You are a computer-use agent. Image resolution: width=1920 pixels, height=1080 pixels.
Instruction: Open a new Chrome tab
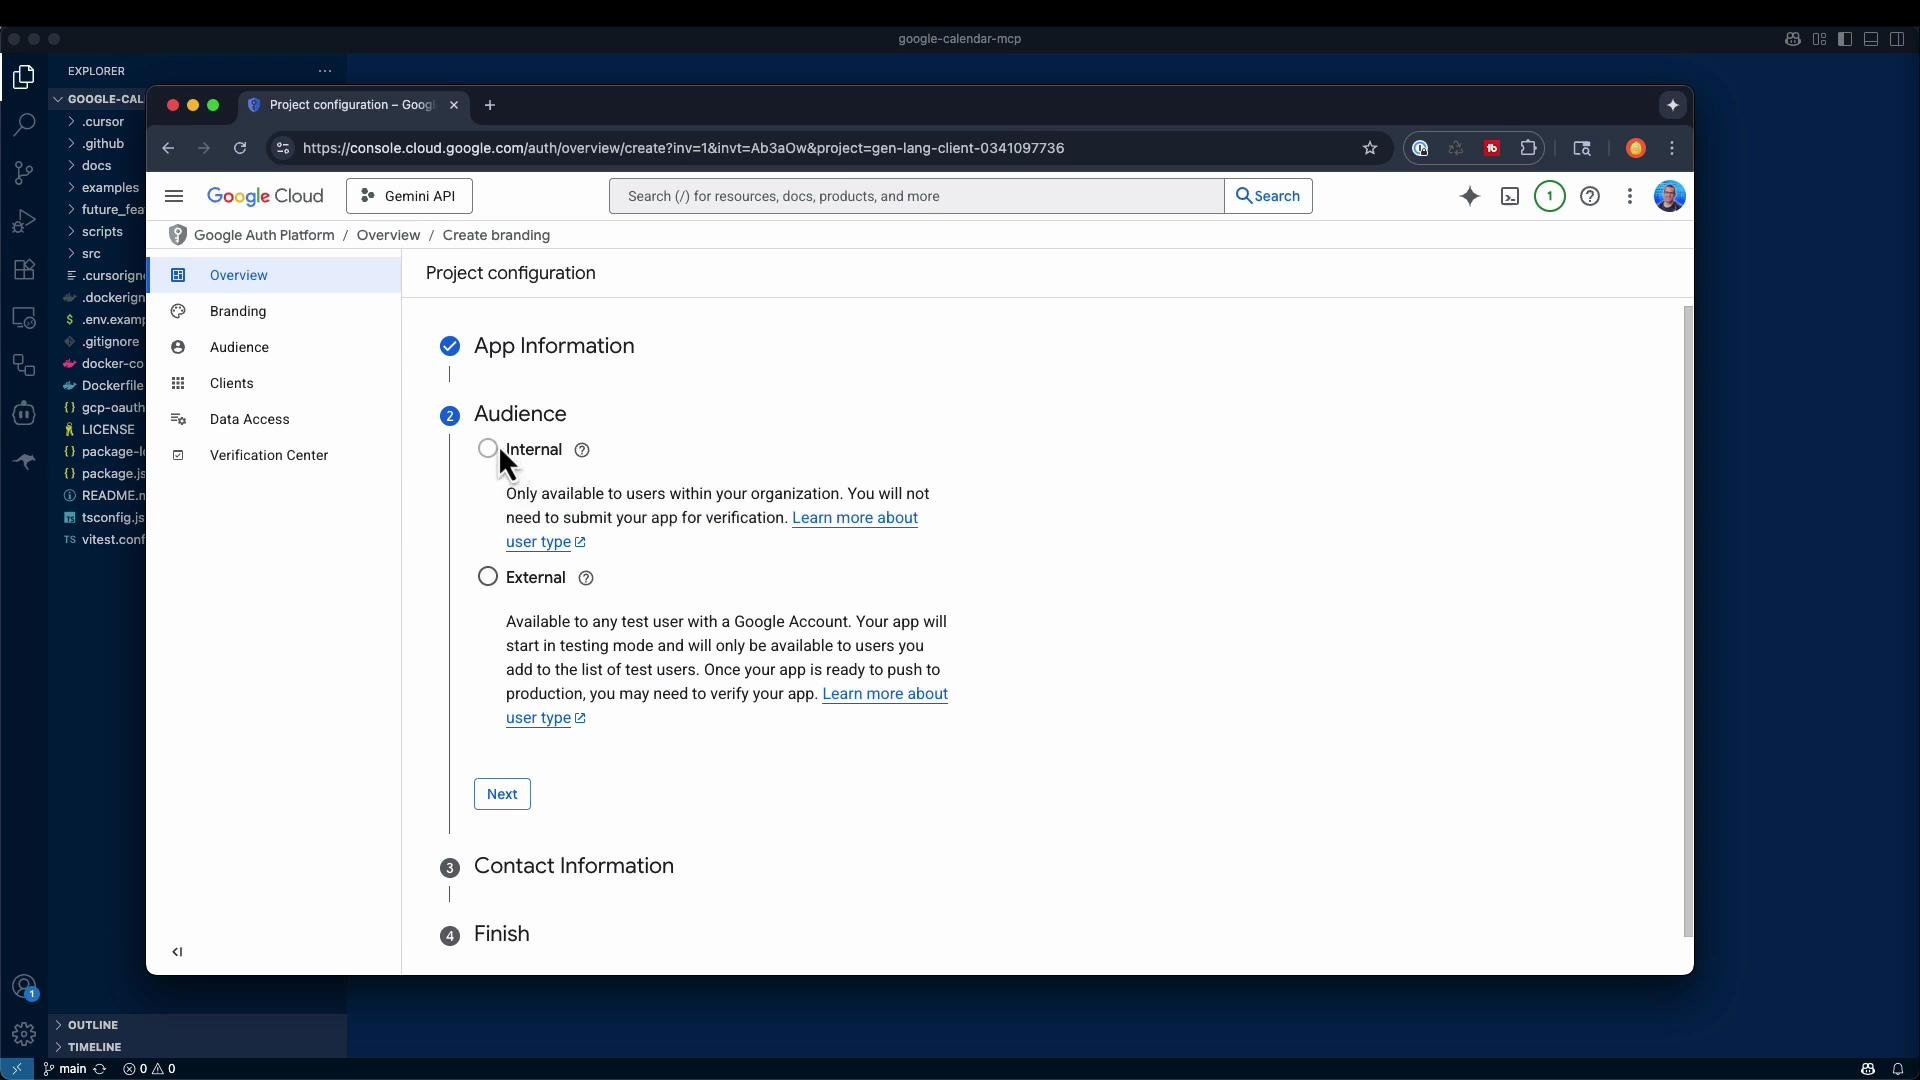point(490,105)
